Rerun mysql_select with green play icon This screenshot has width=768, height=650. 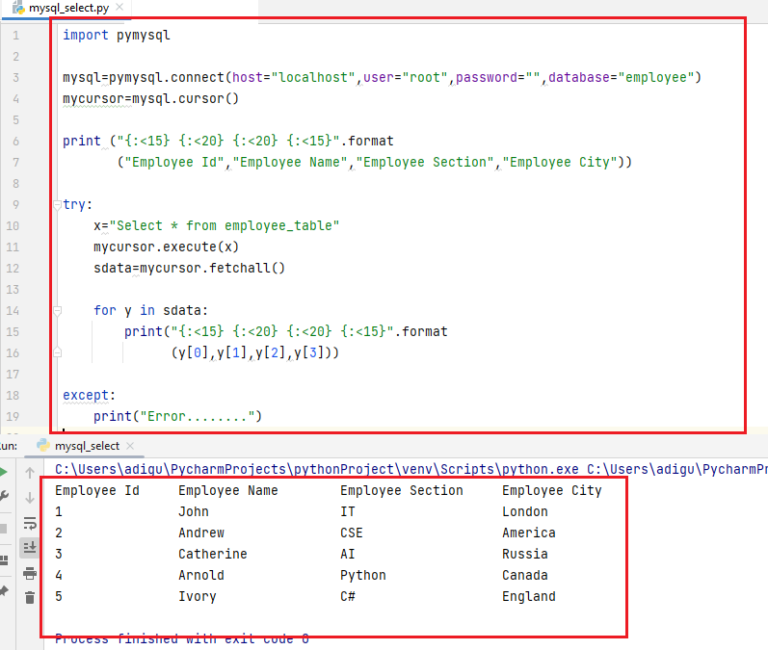(3, 472)
